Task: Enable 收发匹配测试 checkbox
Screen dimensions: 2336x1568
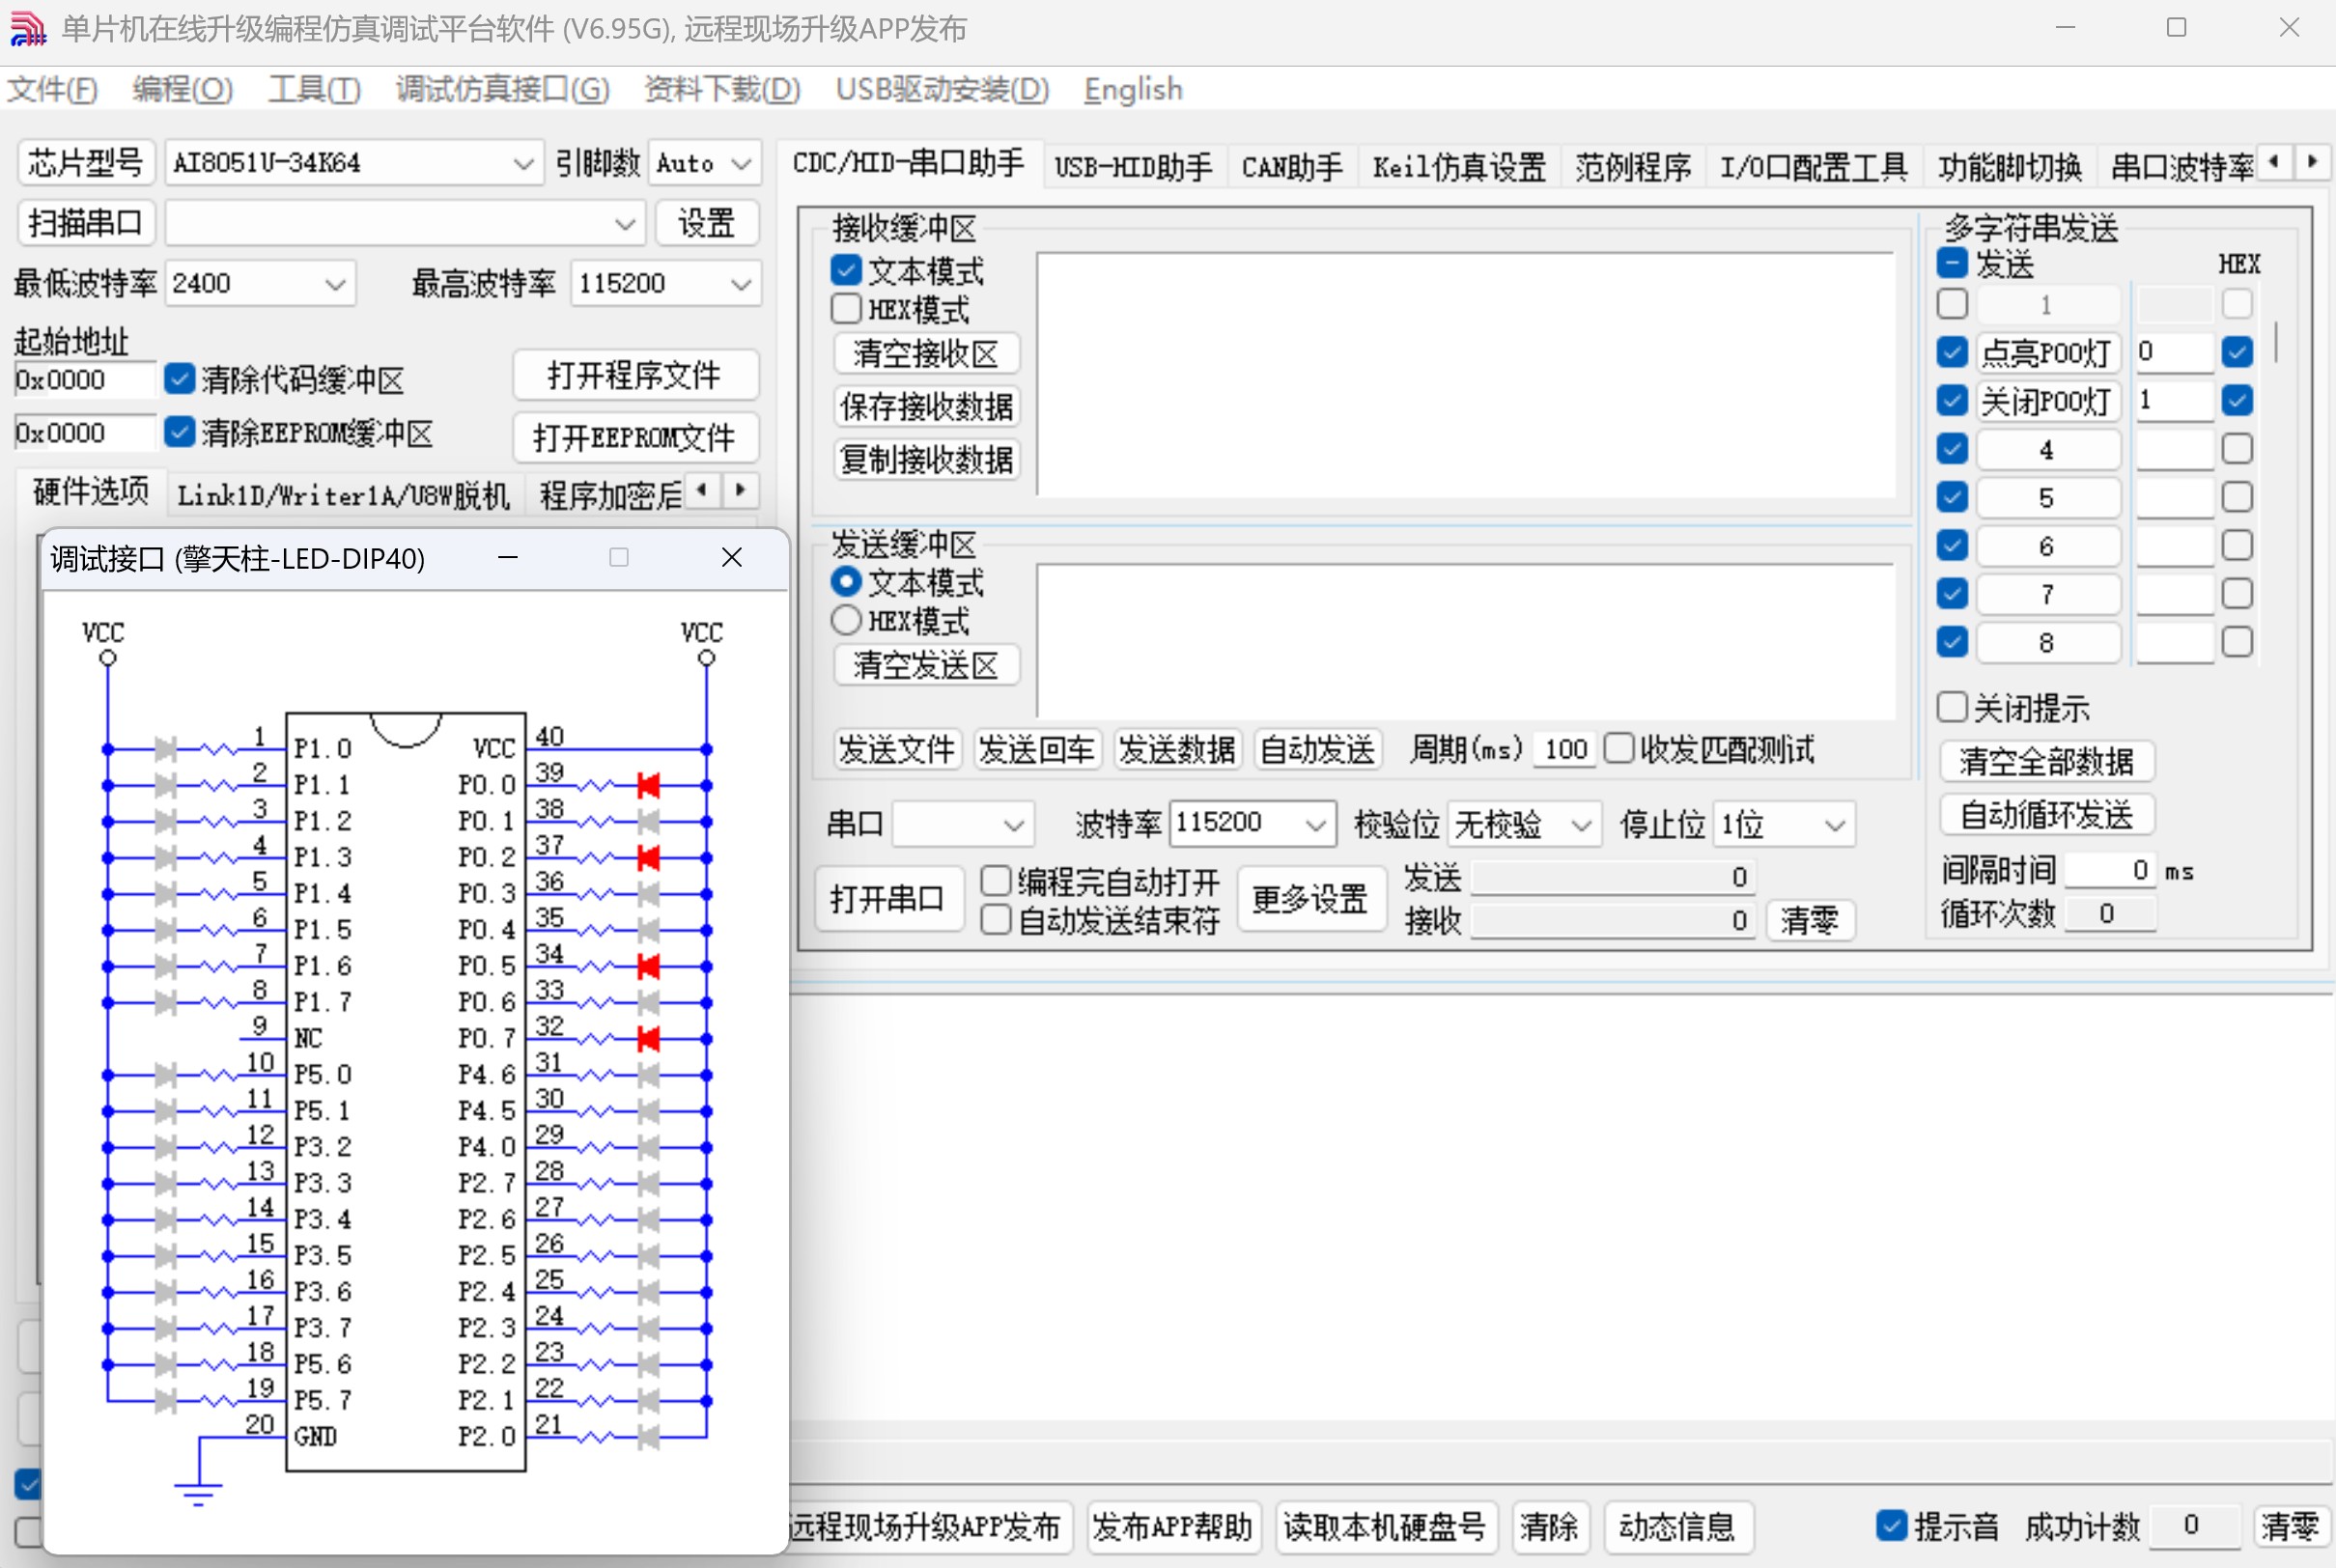Action: coord(1619,748)
